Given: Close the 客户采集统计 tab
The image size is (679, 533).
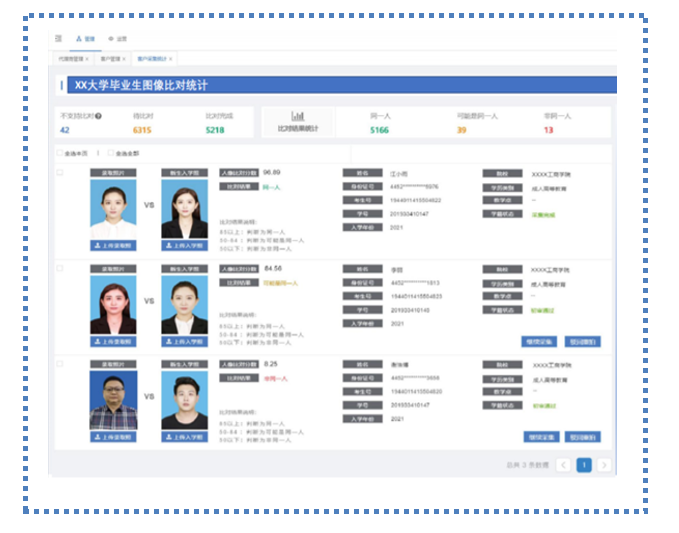Looking at the screenshot, I should click(171, 59).
